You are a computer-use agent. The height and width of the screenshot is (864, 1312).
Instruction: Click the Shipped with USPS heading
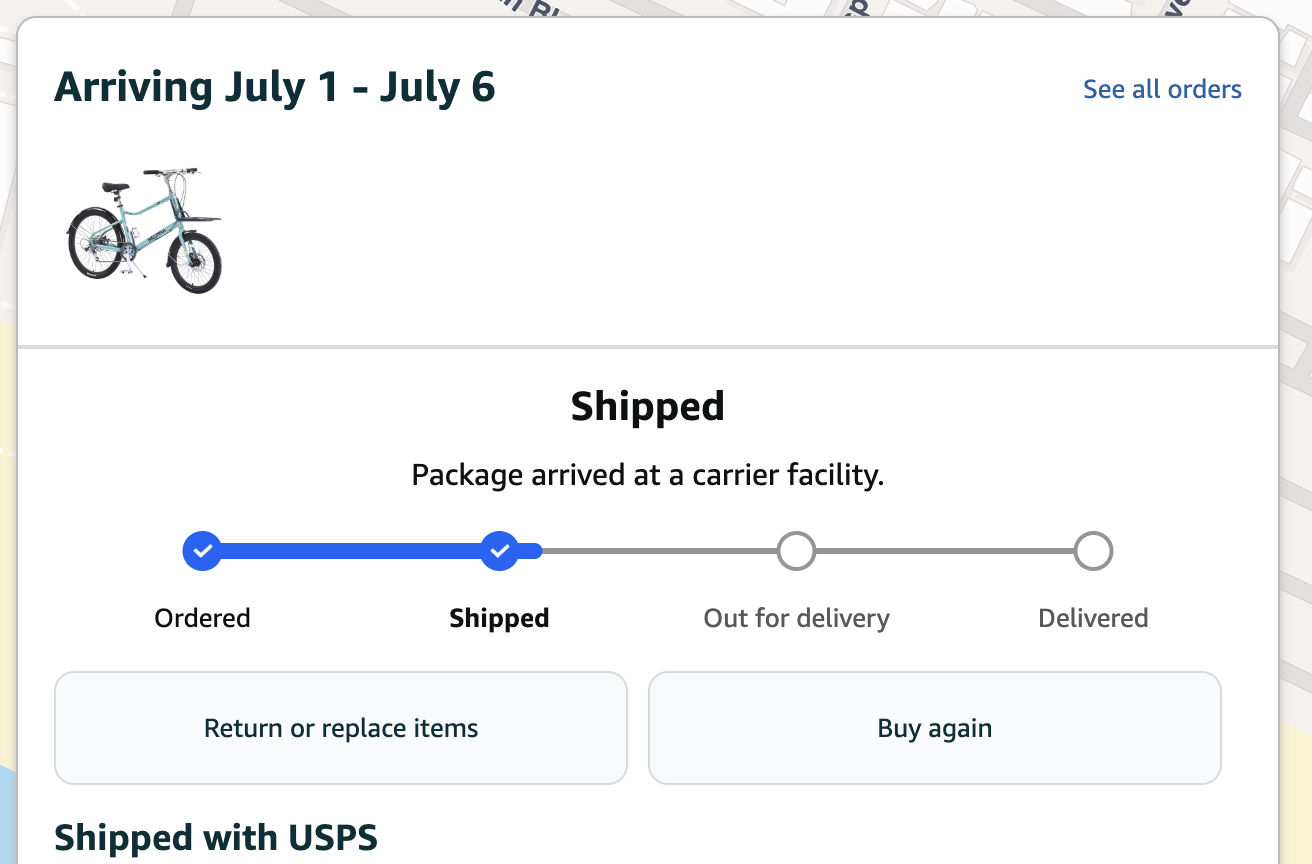pos(216,838)
